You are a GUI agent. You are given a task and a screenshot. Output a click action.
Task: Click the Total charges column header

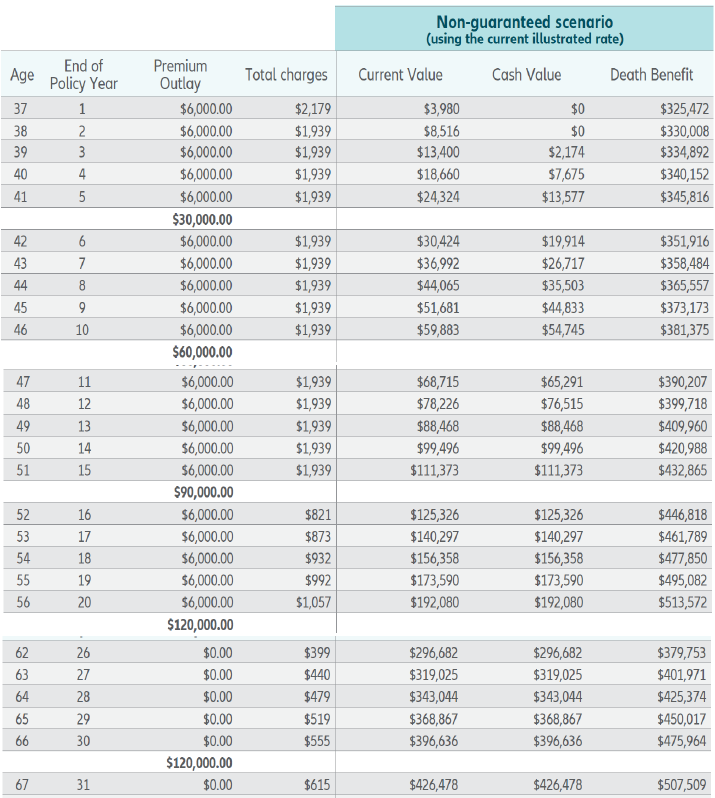[286, 75]
